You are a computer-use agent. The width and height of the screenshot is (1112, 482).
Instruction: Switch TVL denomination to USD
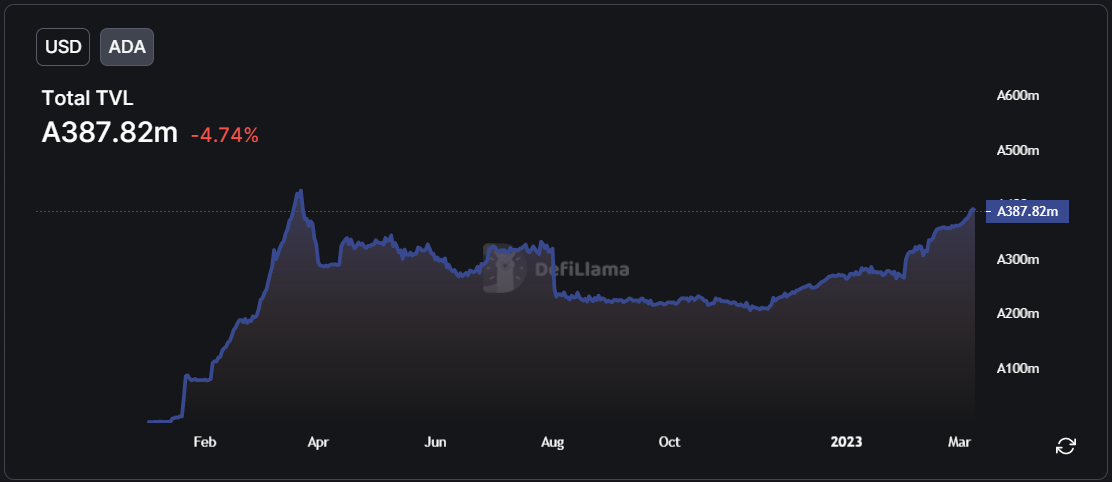pyautogui.click(x=63, y=47)
